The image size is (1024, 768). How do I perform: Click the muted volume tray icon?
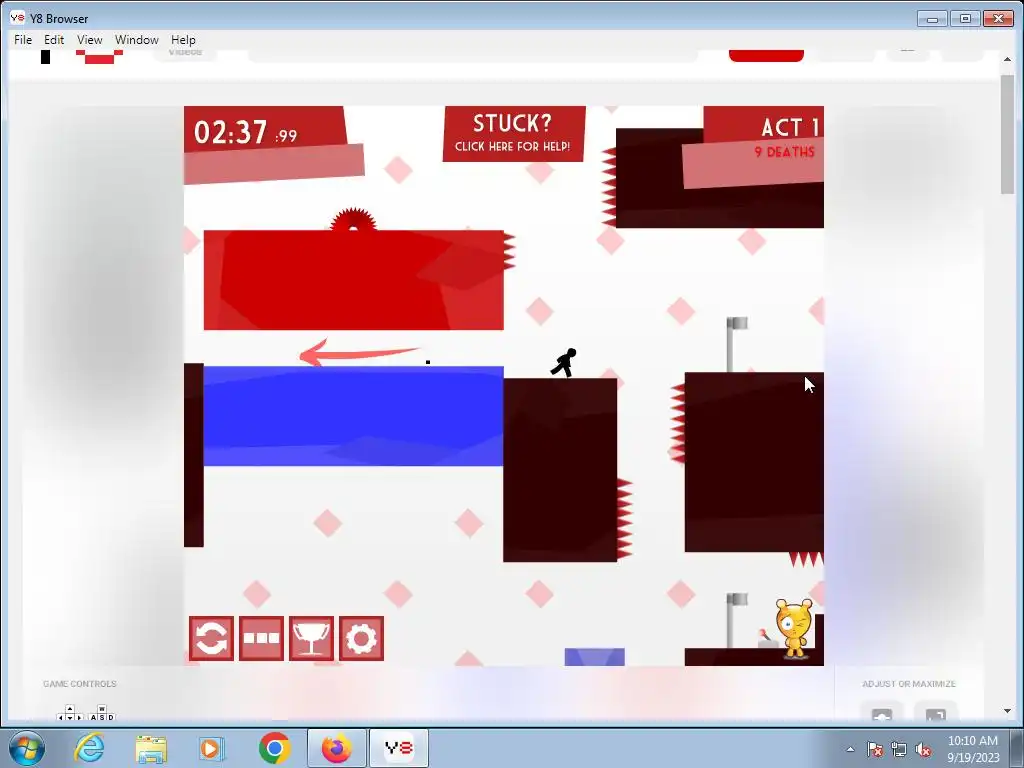(x=923, y=749)
